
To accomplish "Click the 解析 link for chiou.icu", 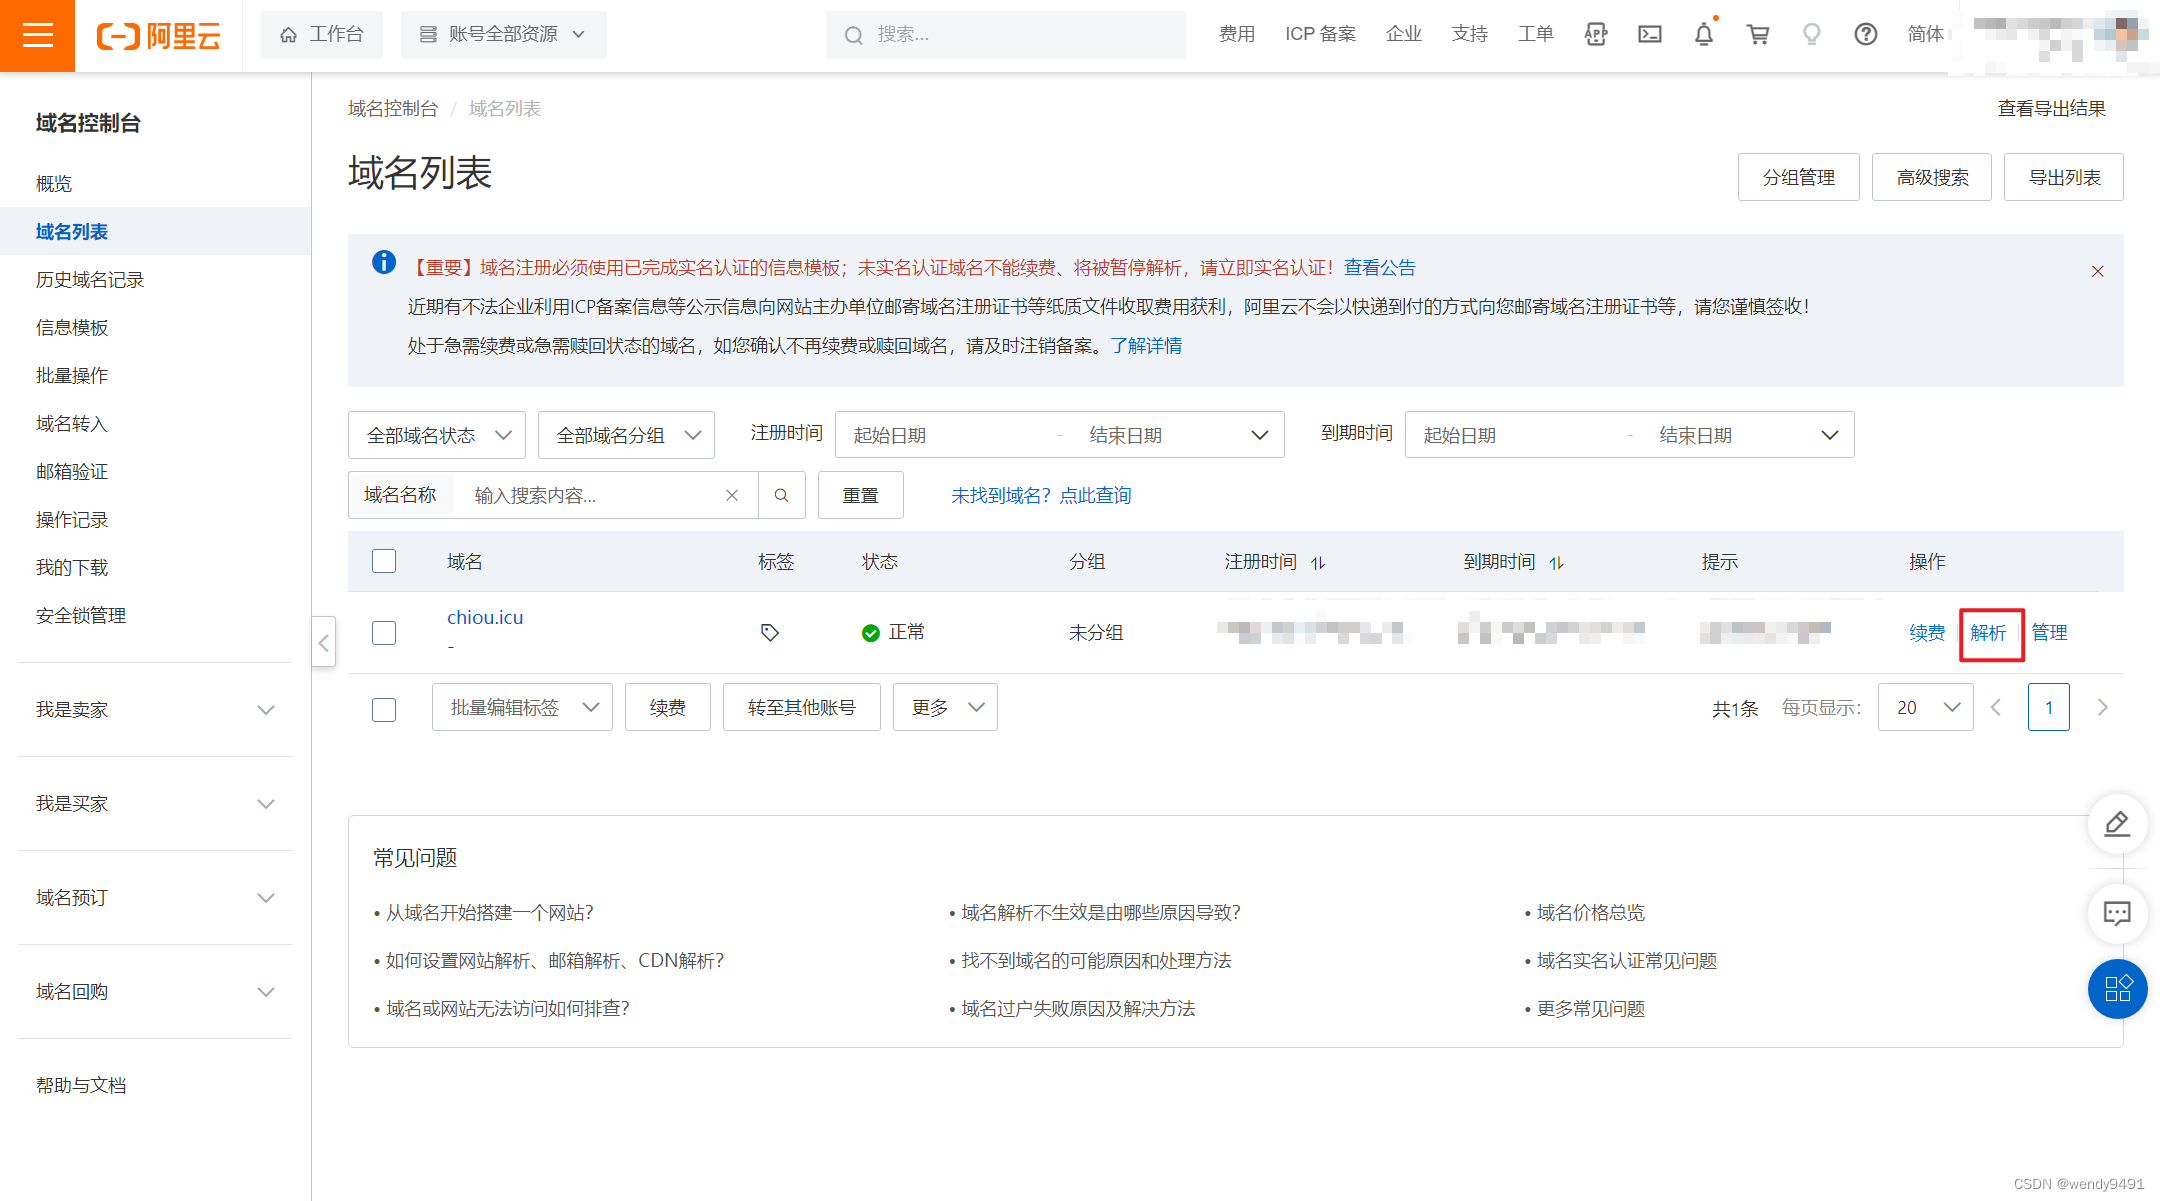I will click(x=1988, y=633).
